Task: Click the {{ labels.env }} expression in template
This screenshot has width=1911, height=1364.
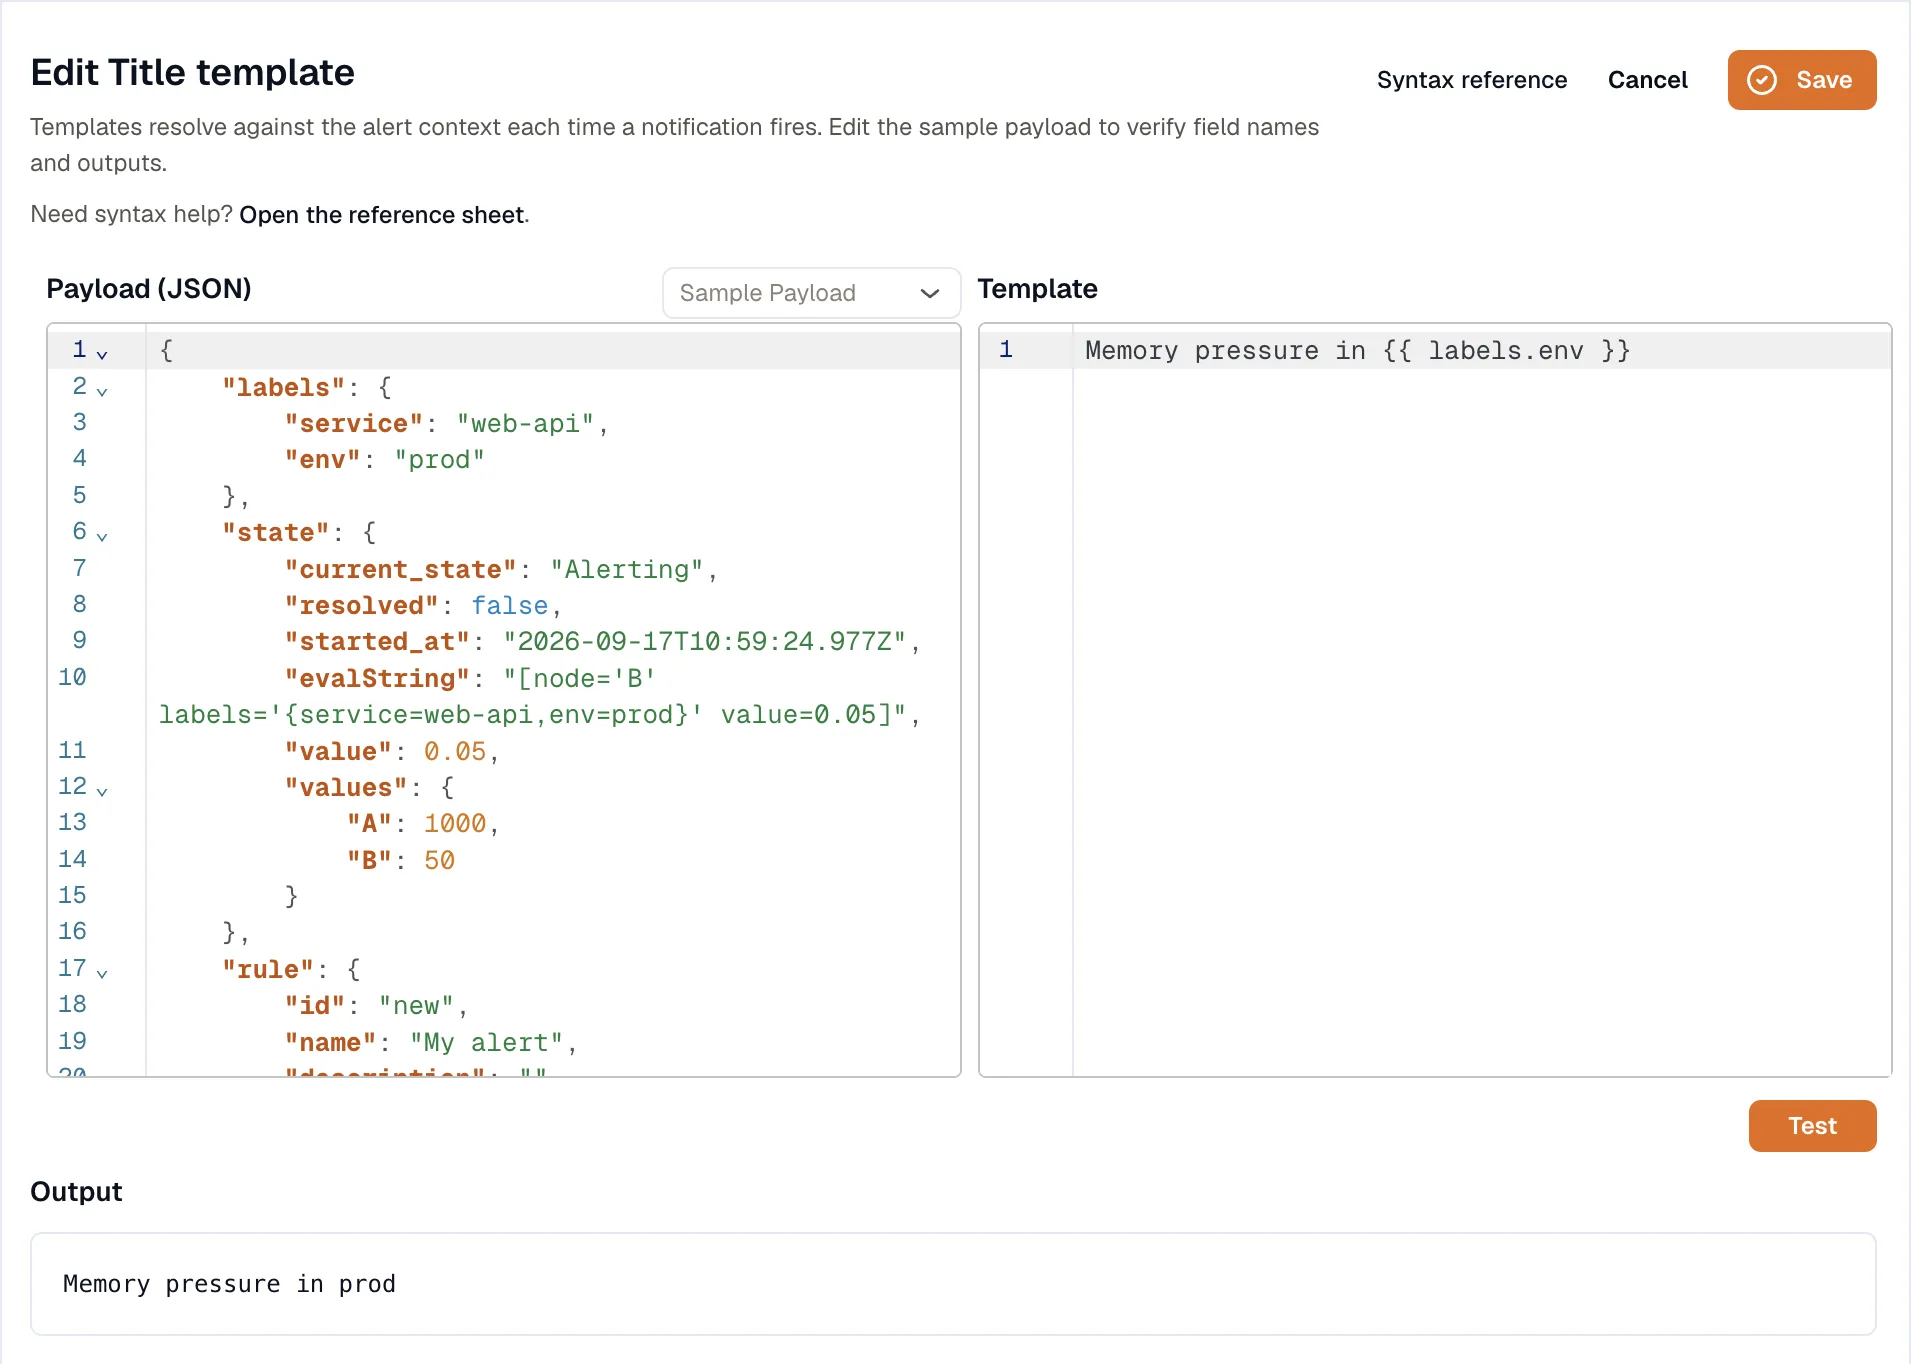Action: [1507, 351]
